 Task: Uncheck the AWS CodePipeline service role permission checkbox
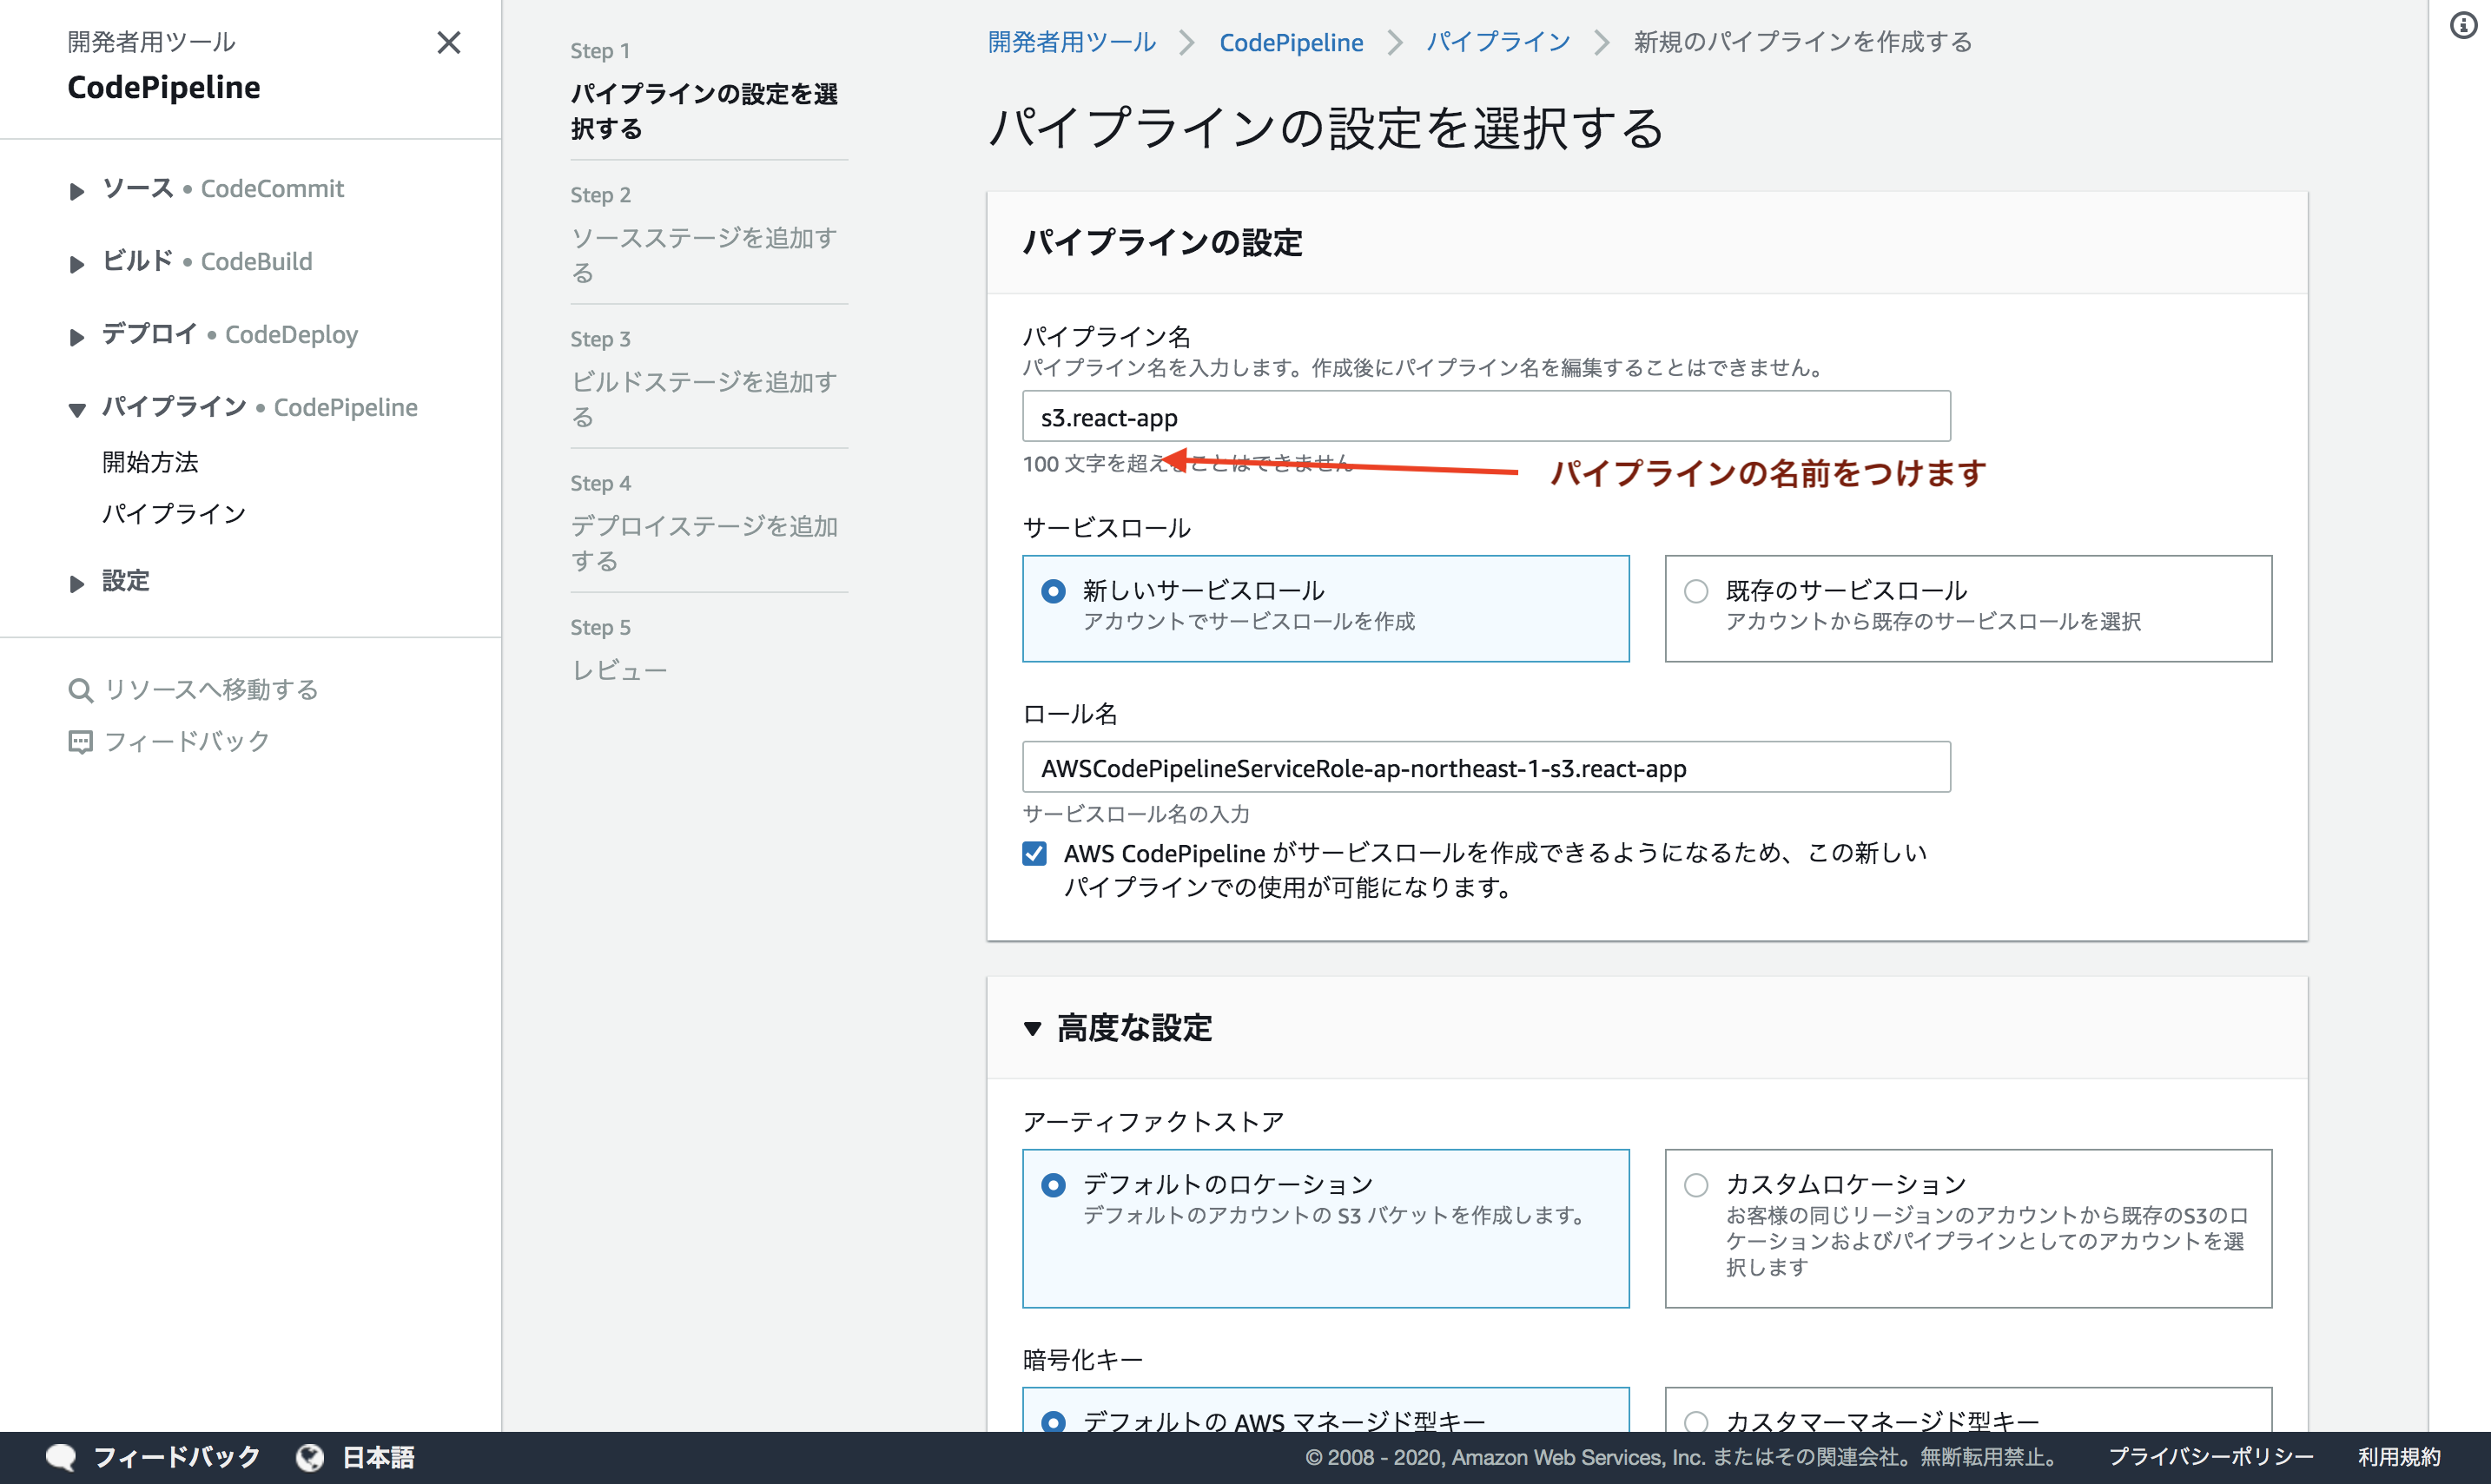pyautogui.click(x=1034, y=853)
